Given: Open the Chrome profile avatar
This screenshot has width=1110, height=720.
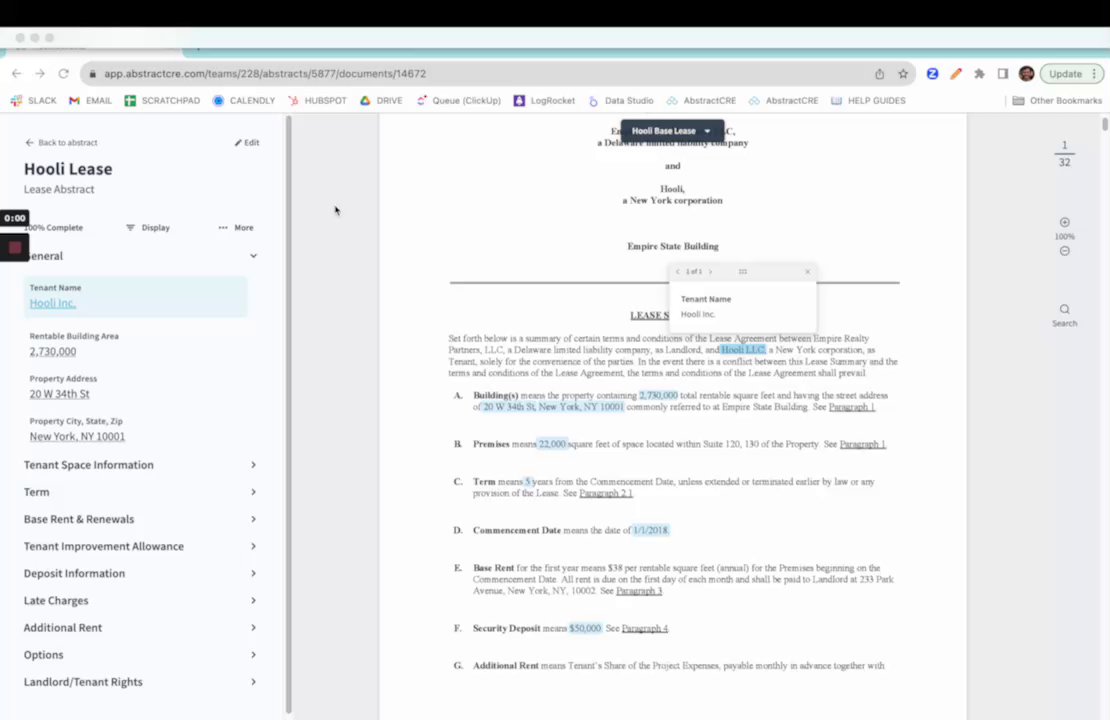Looking at the screenshot, I should [1026, 74].
